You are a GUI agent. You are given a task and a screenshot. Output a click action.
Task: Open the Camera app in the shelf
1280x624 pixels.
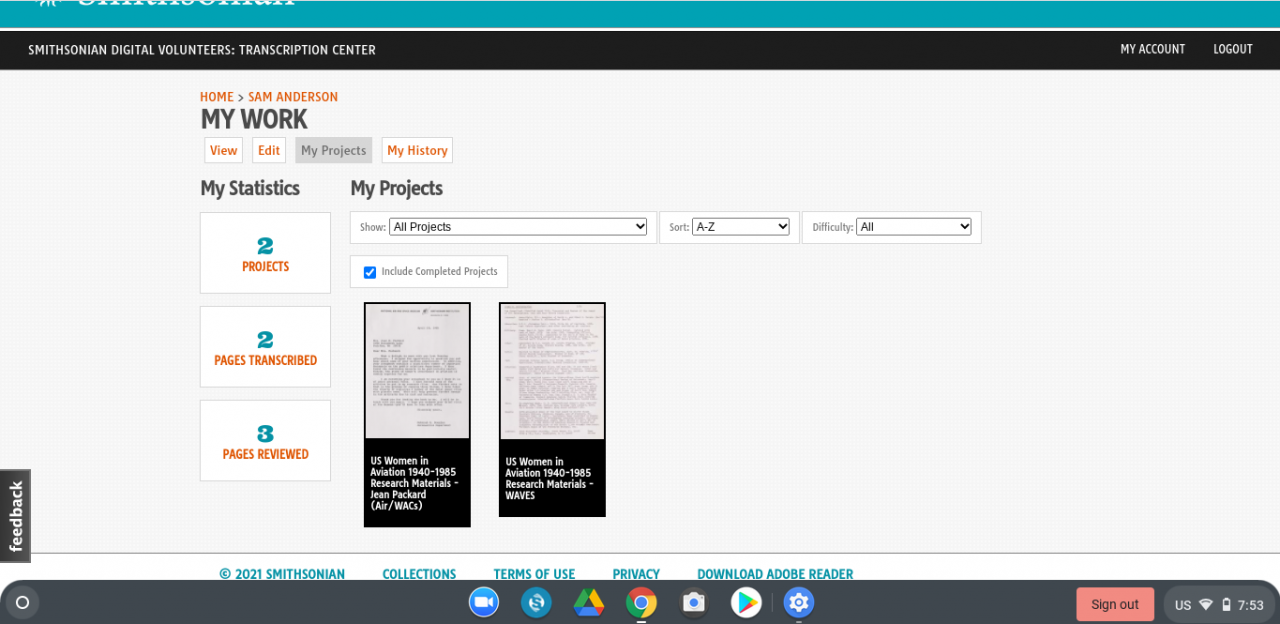694,602
